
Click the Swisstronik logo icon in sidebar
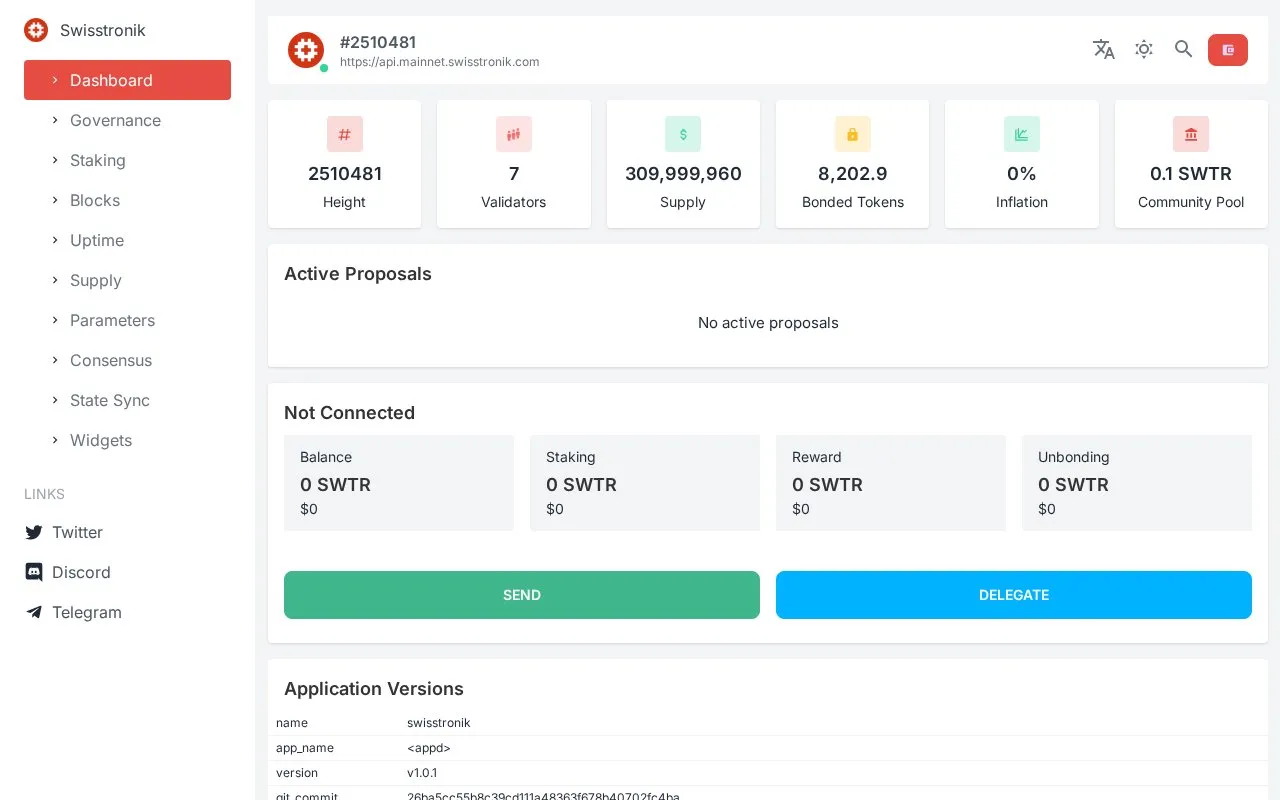pyautogui.click(x=36, y=30)
